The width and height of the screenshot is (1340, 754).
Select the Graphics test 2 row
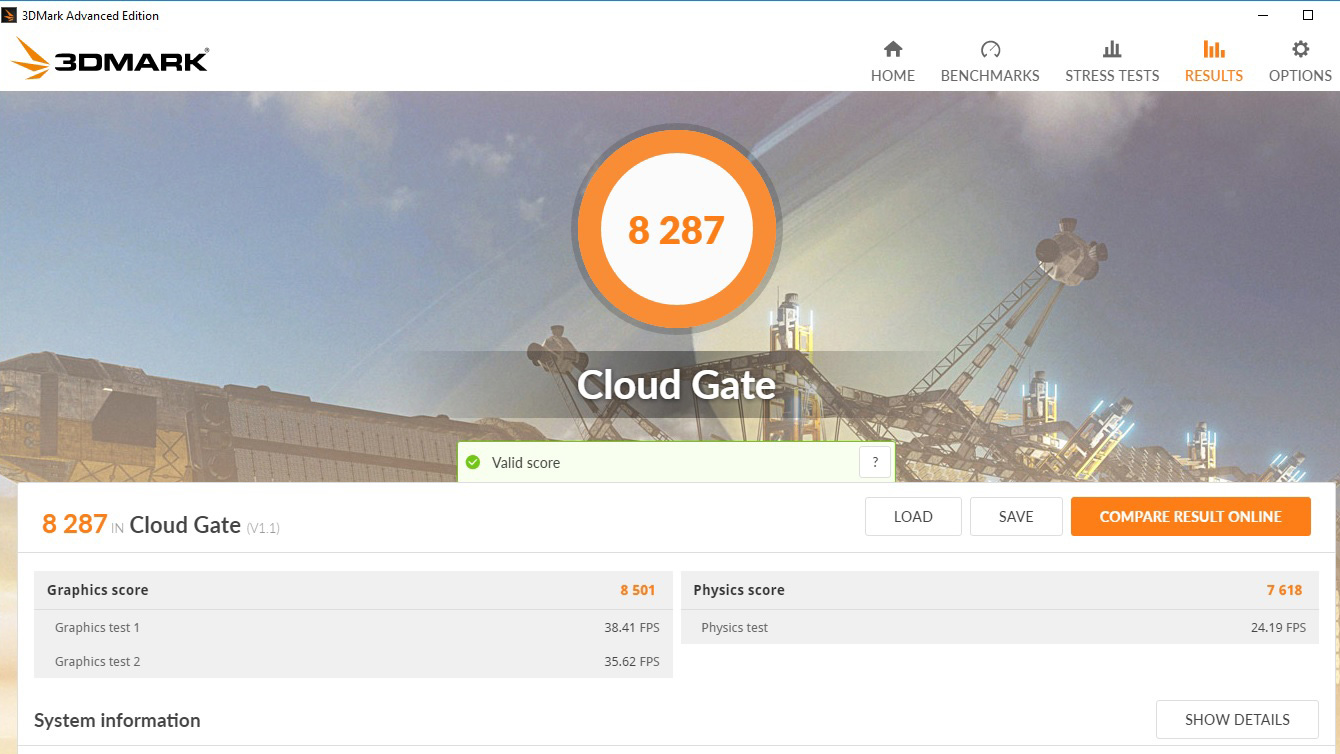tap(353, 661)
